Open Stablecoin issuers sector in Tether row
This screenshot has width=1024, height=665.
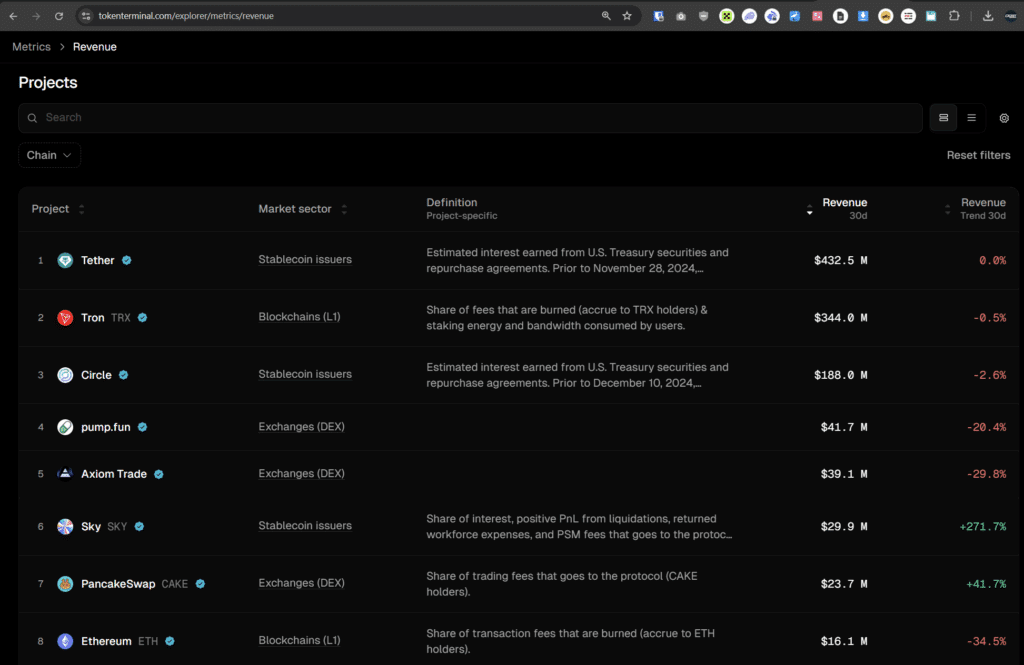click(x=305, y=260)
